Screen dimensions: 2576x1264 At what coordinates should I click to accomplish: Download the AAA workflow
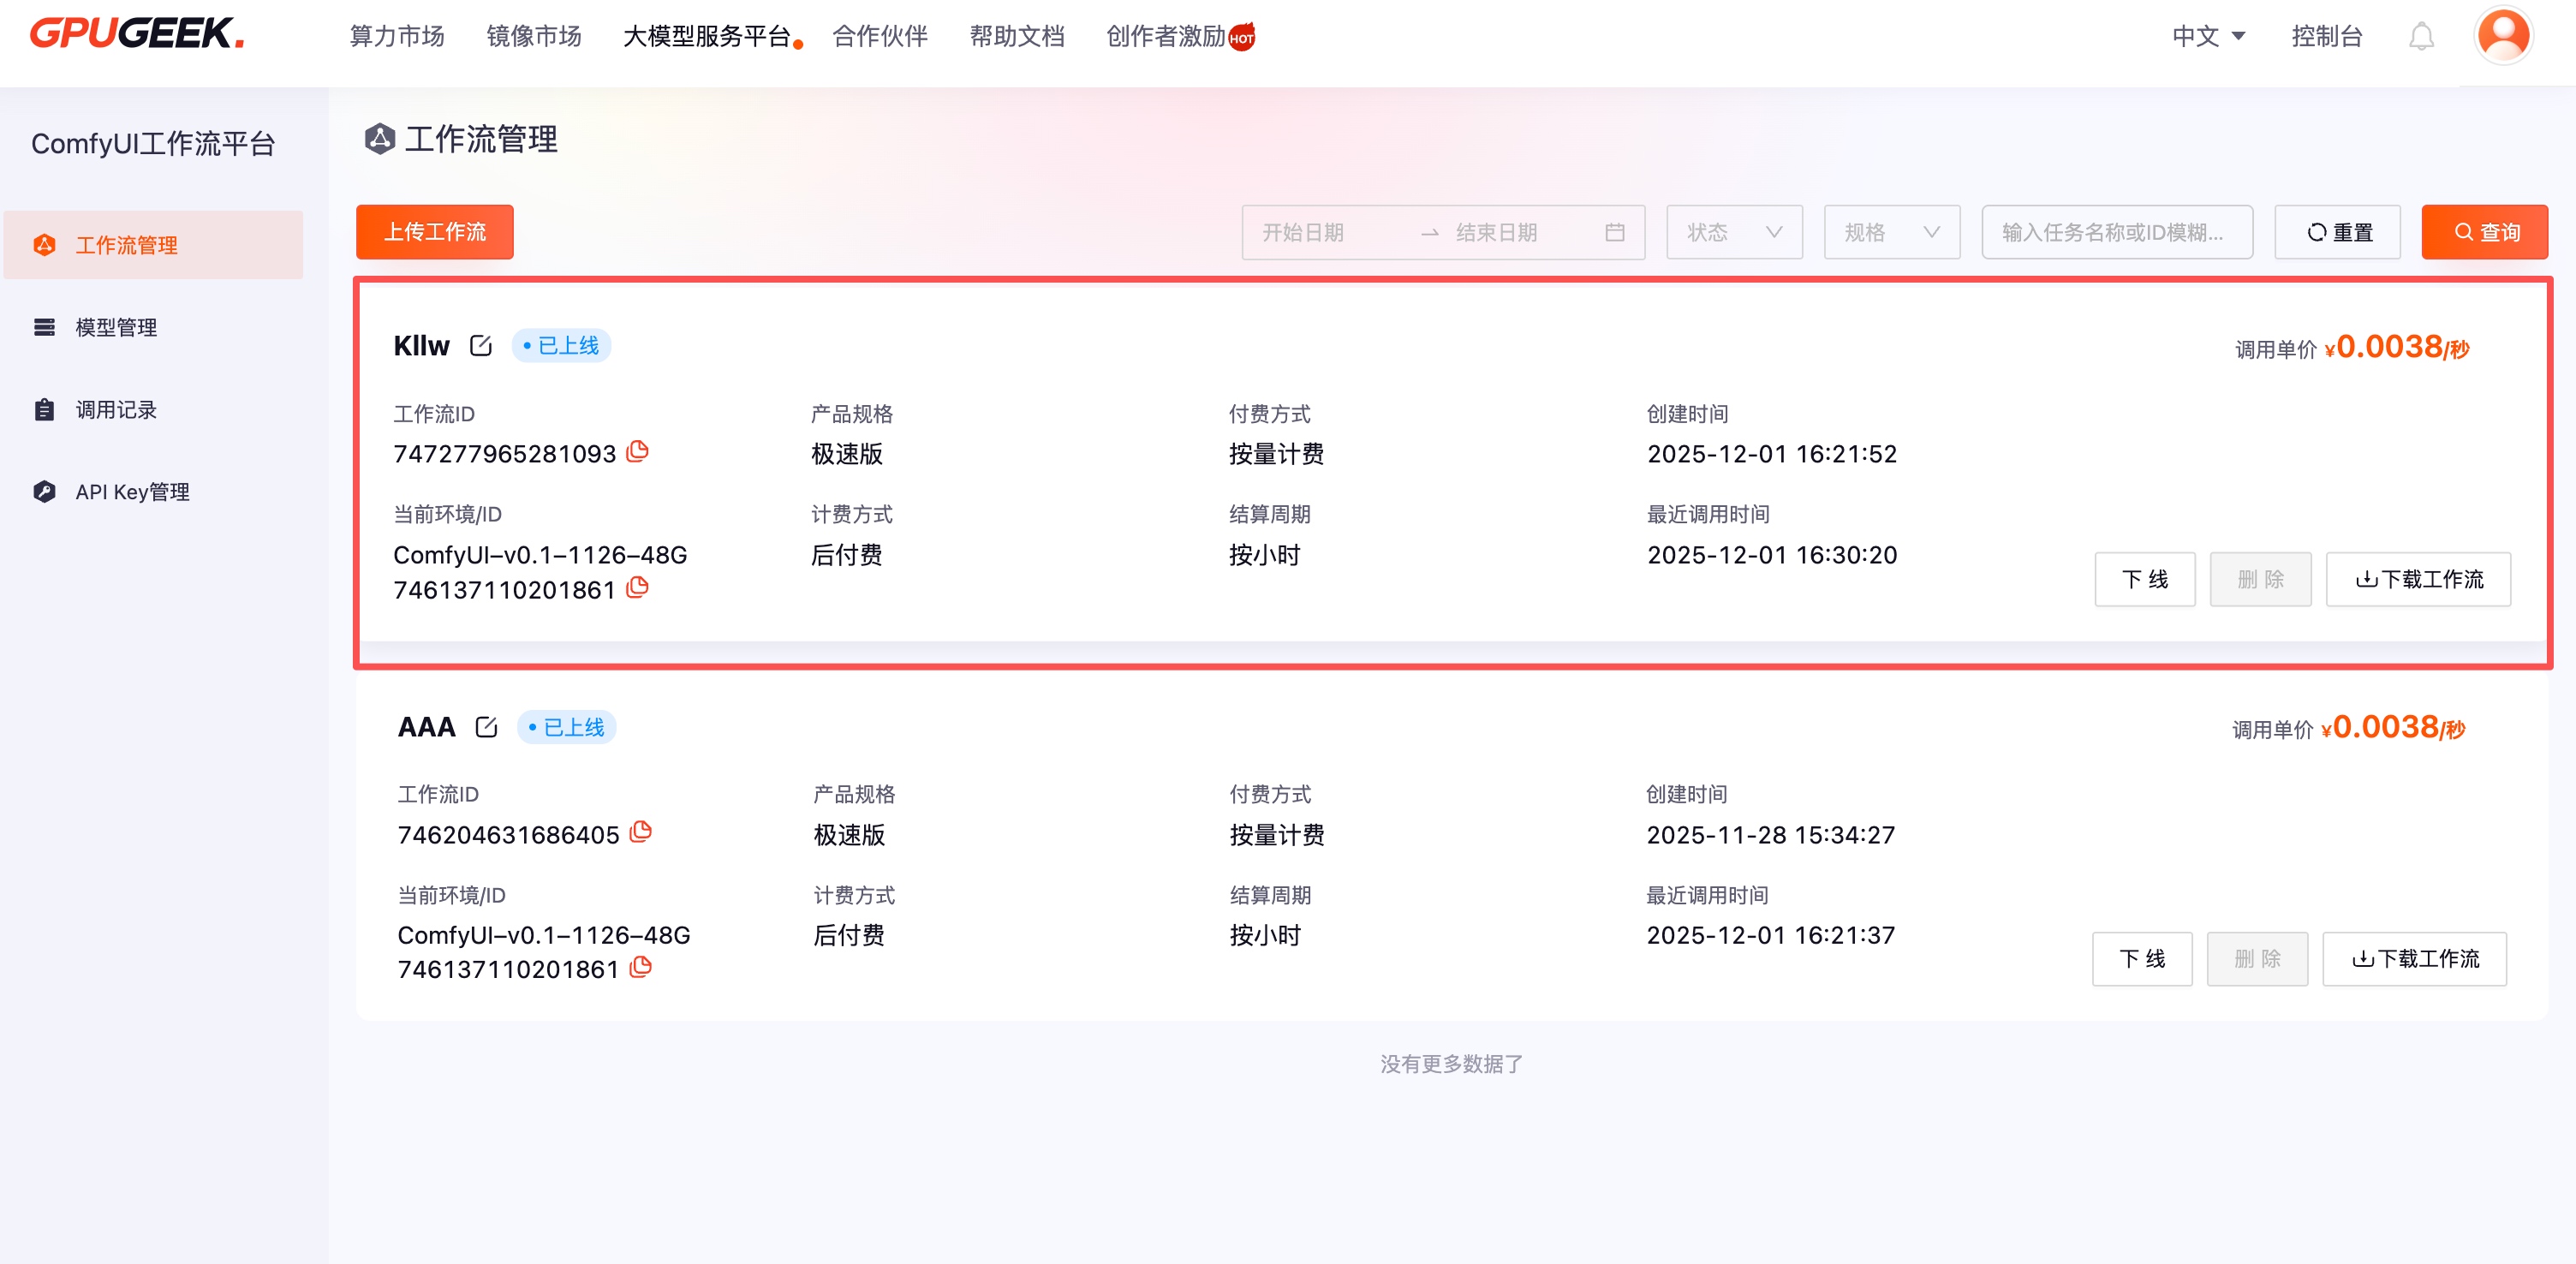pyautogui.click(x=2413, y=959)
